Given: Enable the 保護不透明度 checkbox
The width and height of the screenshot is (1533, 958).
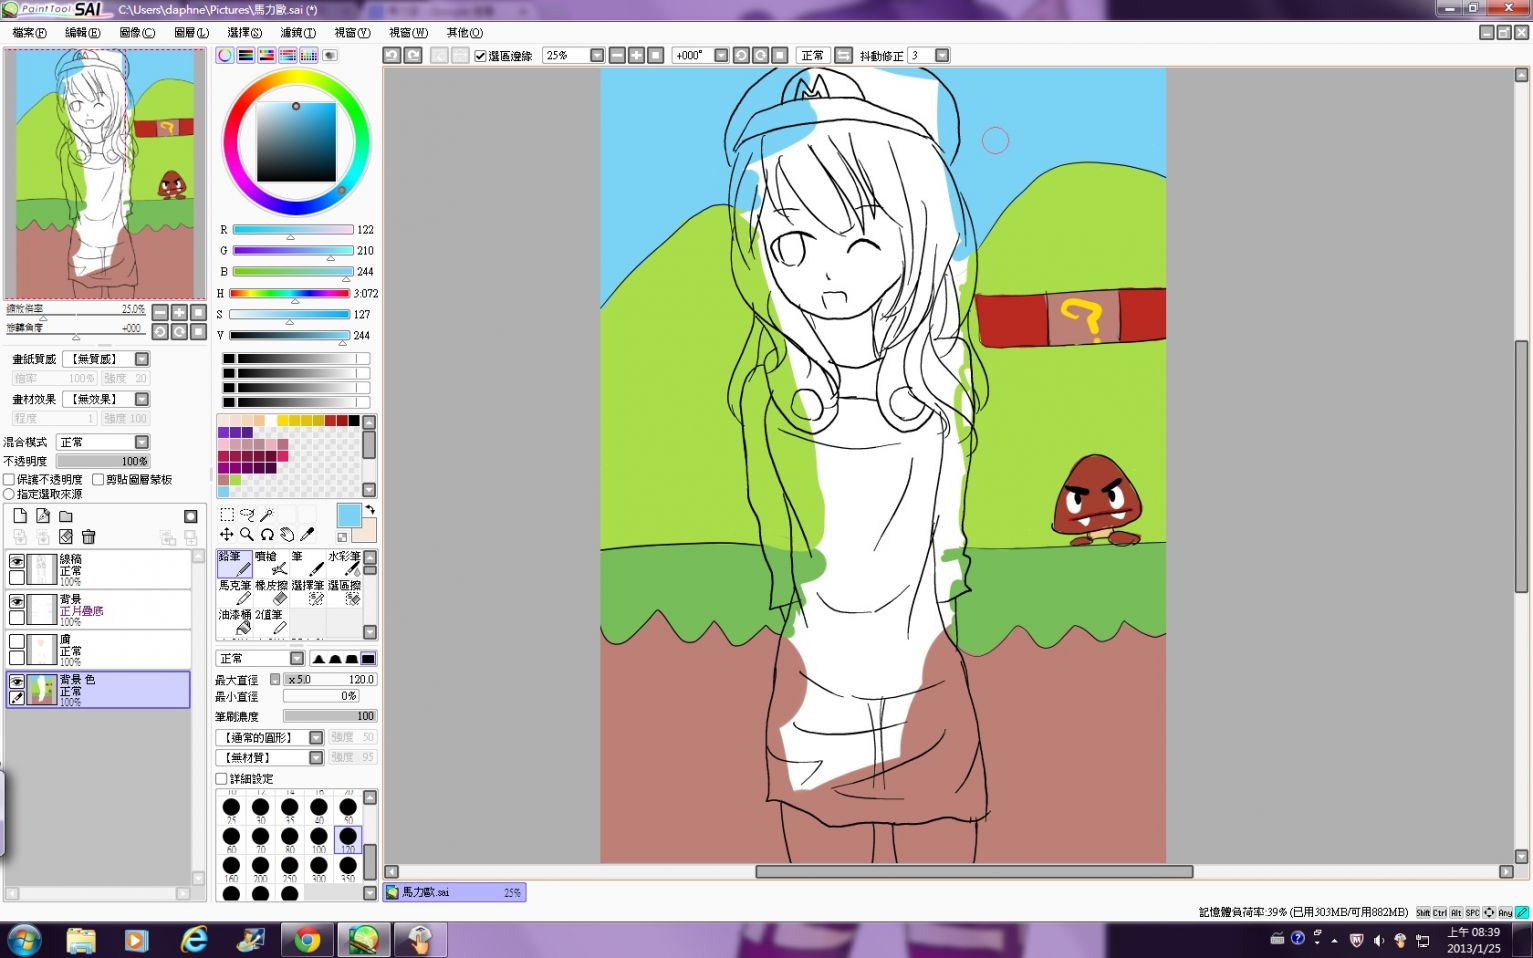Looking at the screenshot, I should 9,480.
